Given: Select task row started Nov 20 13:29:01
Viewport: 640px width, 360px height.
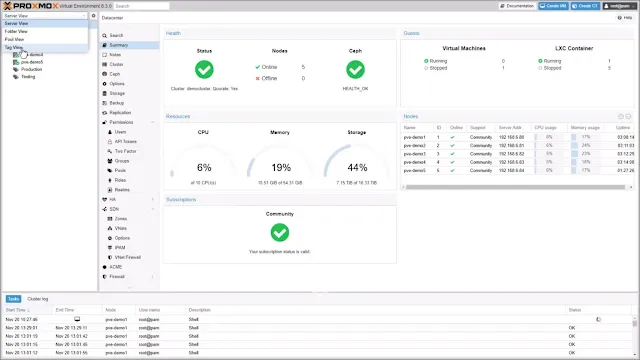Looking at the screenshot, I should [x=318, y=328].
